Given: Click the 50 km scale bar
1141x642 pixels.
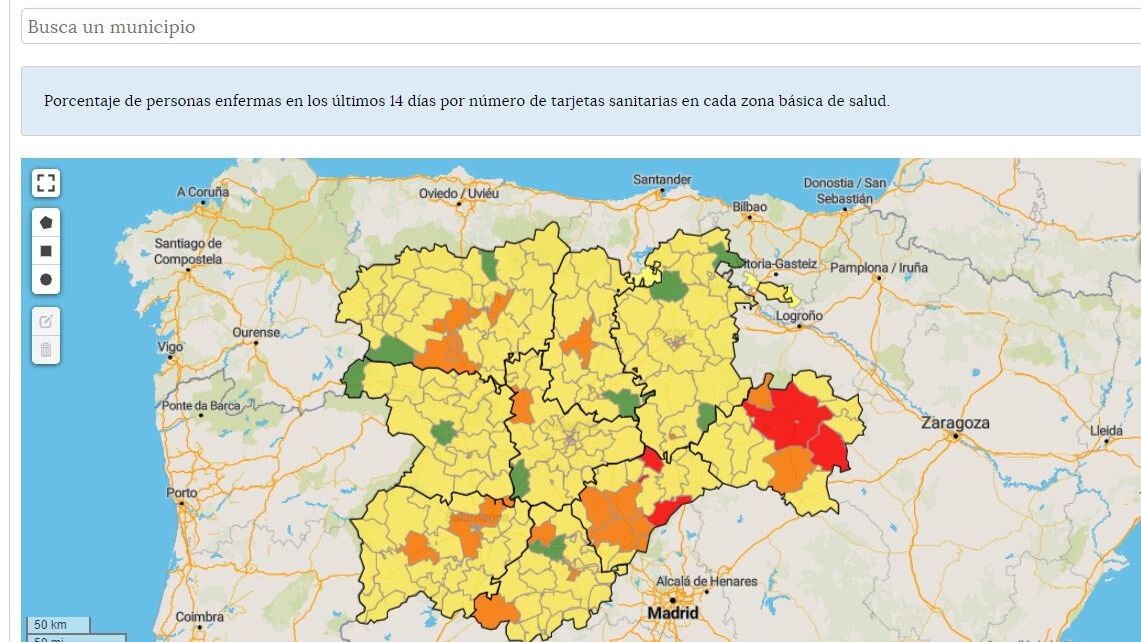Looking at the screenshot, I should pyautogui.click(x=58, y=625).
